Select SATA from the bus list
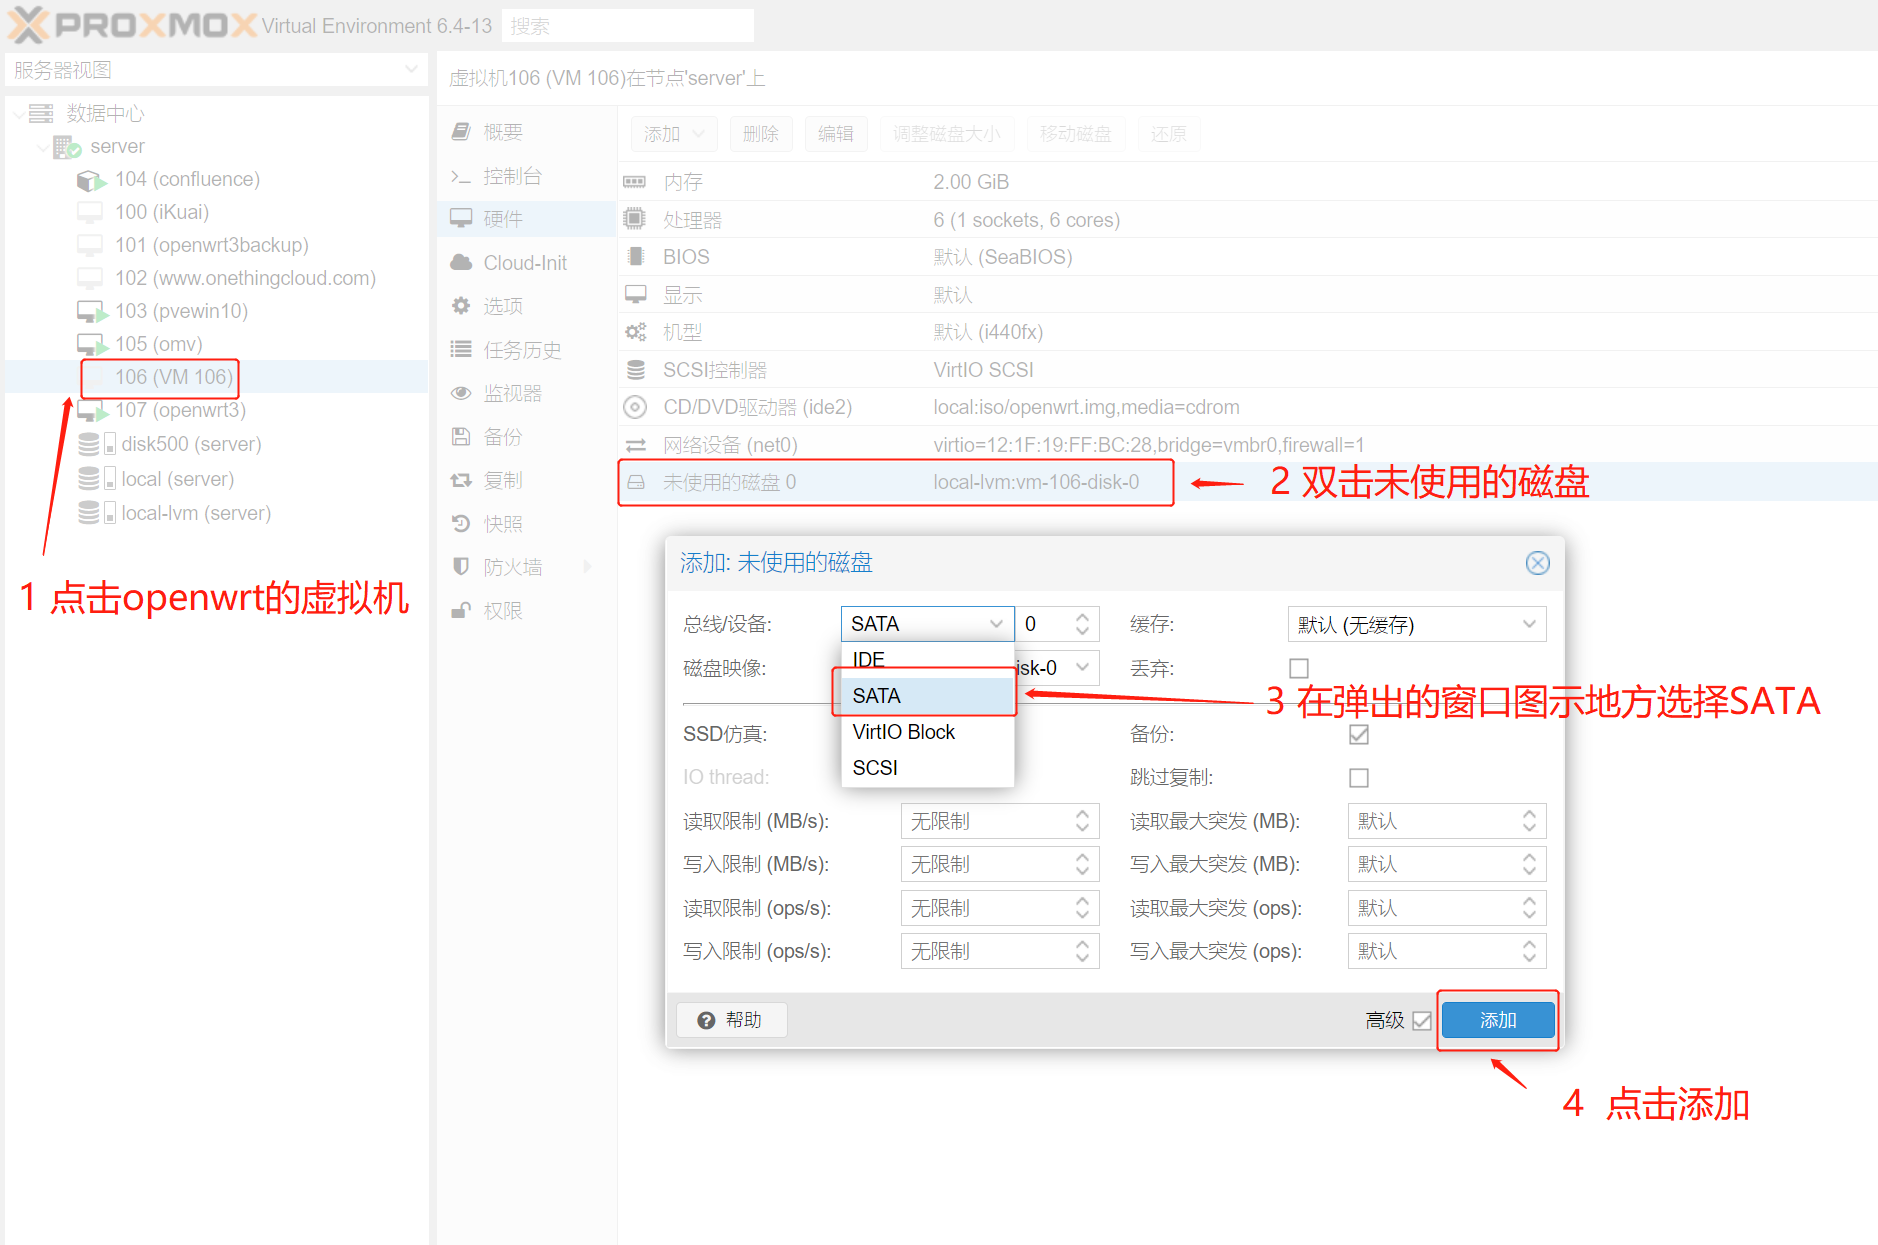 pyautogui.click(x=927, y=696)
